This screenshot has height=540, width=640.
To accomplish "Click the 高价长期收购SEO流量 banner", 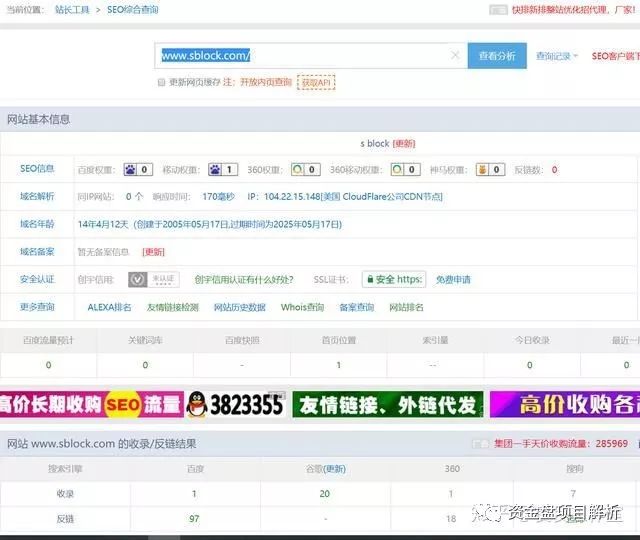I will pos(91,404).
